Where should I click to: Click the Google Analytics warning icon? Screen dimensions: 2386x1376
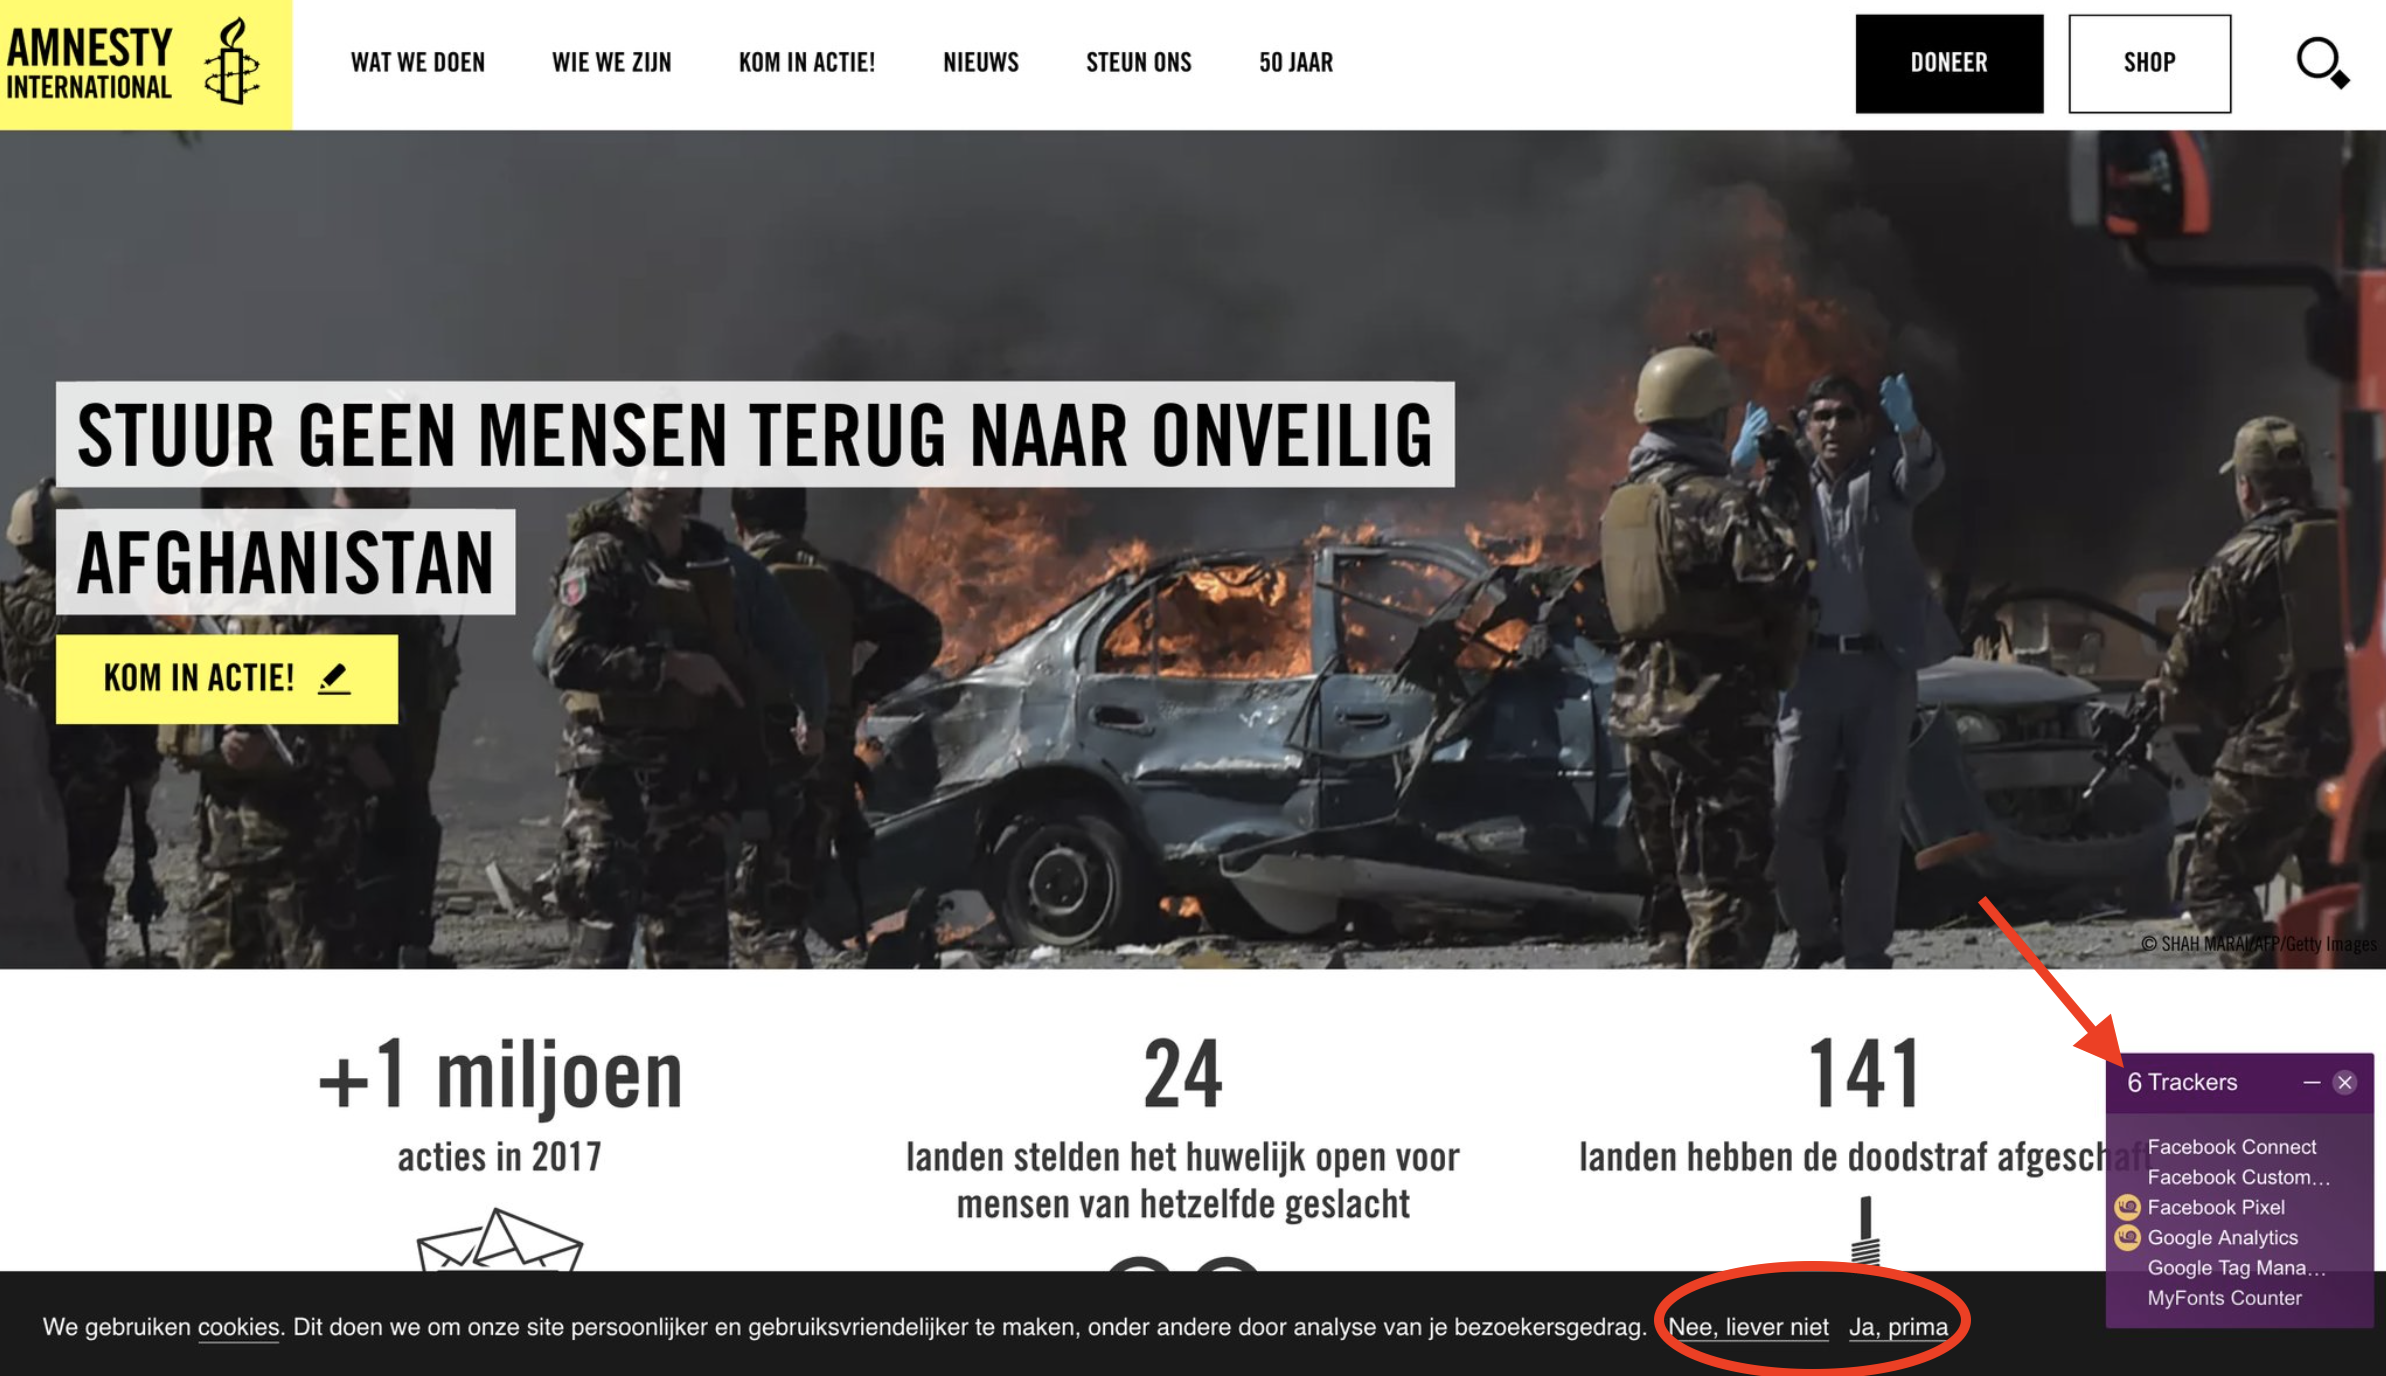click(2128, 1238)
